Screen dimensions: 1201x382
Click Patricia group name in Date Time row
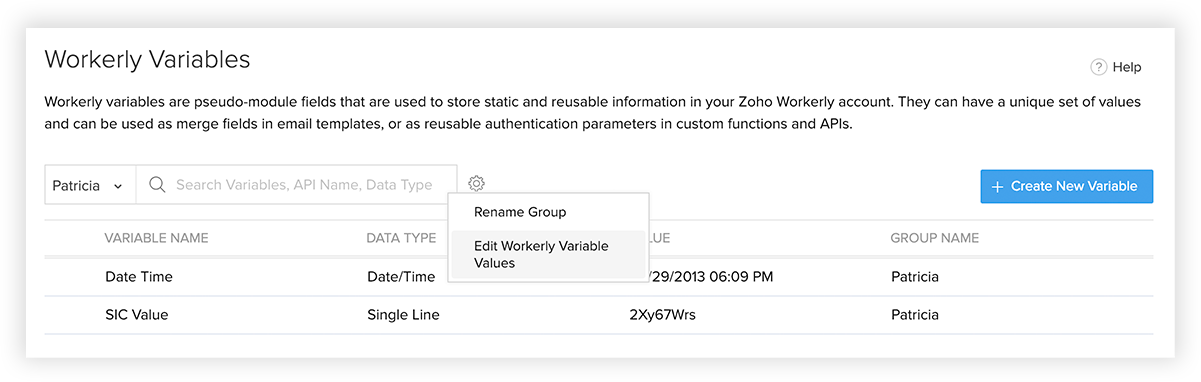point(915,277)
